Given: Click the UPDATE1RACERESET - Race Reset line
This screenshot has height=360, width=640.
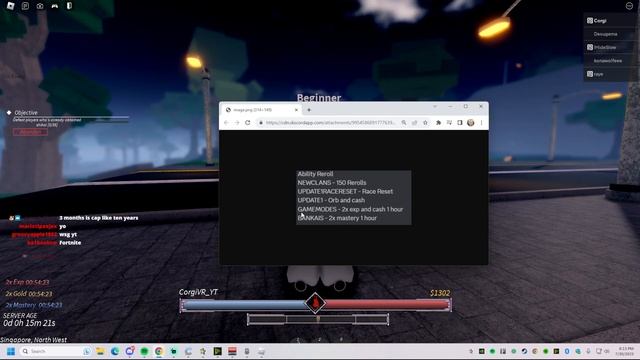Looking at the screenshot, I should [x=345, y=191].
